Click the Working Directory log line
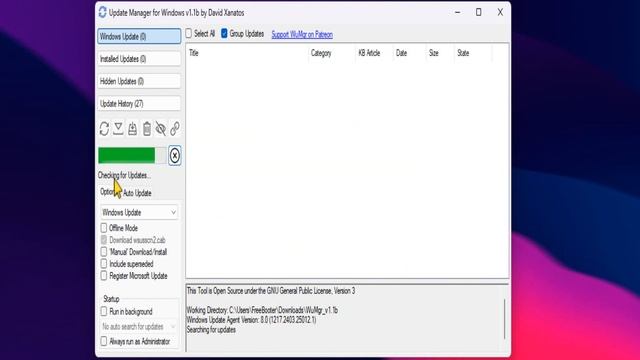The width and height of the screenshot is (640, 360). 262,310
